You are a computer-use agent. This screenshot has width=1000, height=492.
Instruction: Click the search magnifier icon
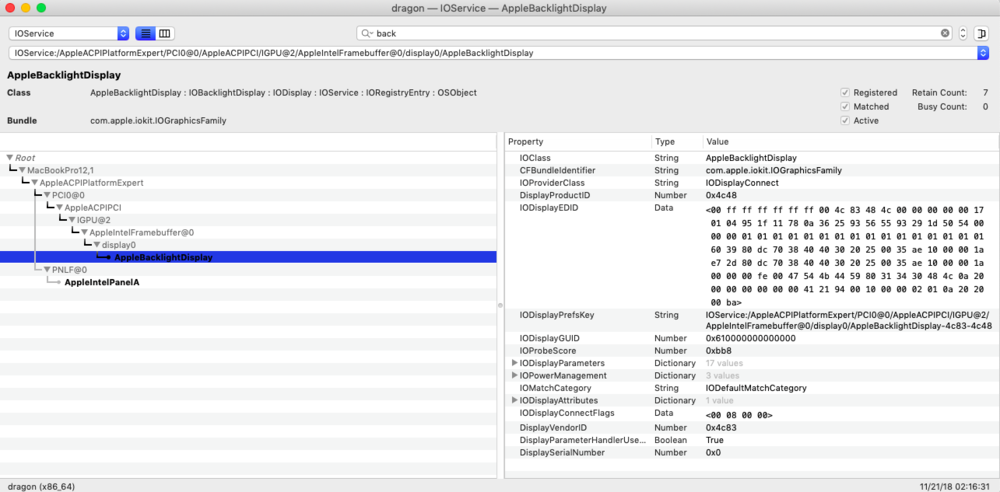click(x=367, y=33)
